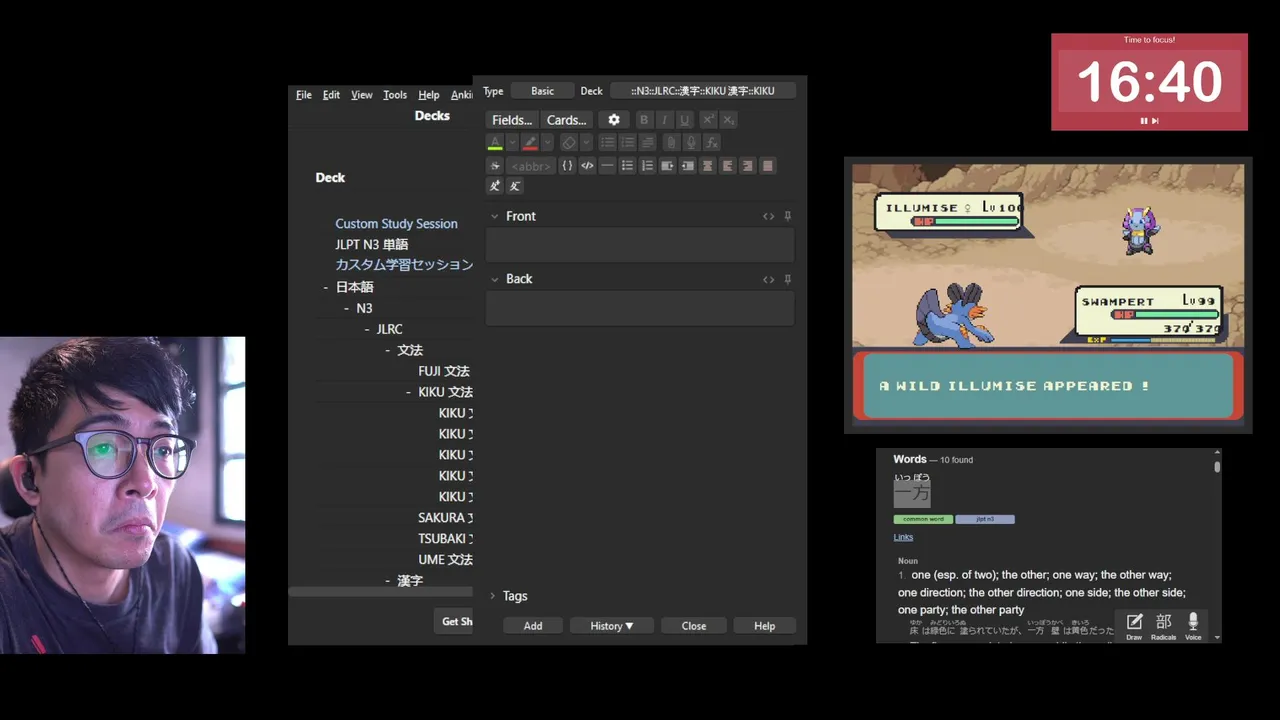Screen dimensions: 1280x720
Task: Start Voice input in dictionary window
Action: 1193,627
